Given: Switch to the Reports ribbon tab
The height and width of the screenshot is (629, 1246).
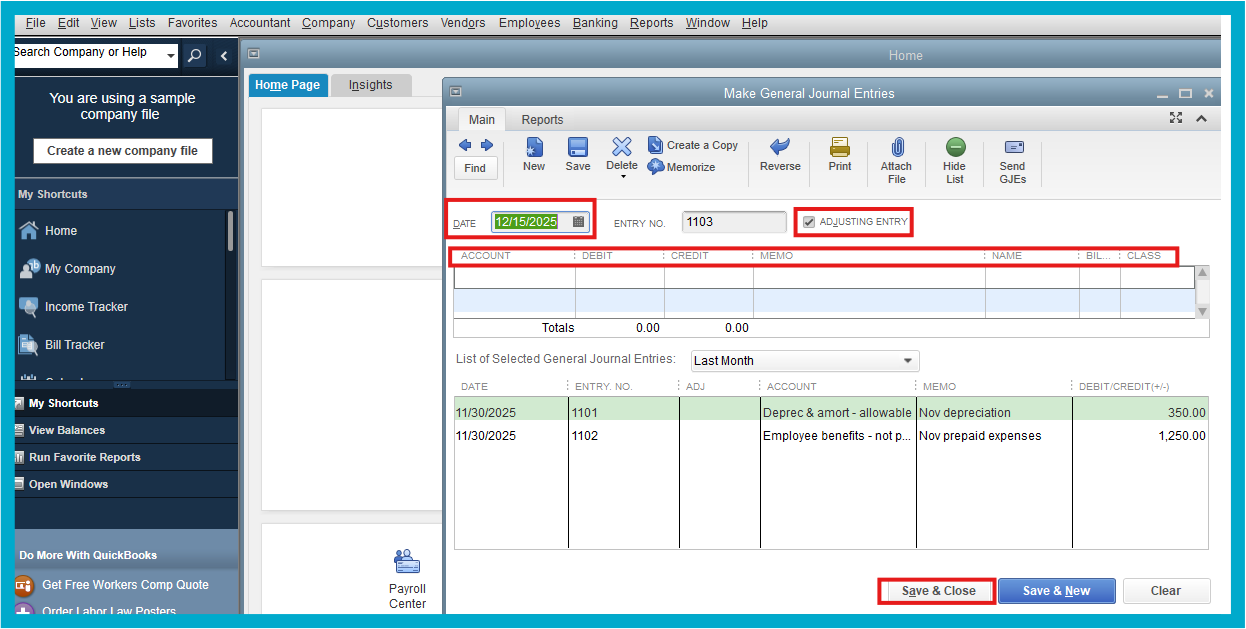Looking at the screenshot, I should (x=542, y=120).
